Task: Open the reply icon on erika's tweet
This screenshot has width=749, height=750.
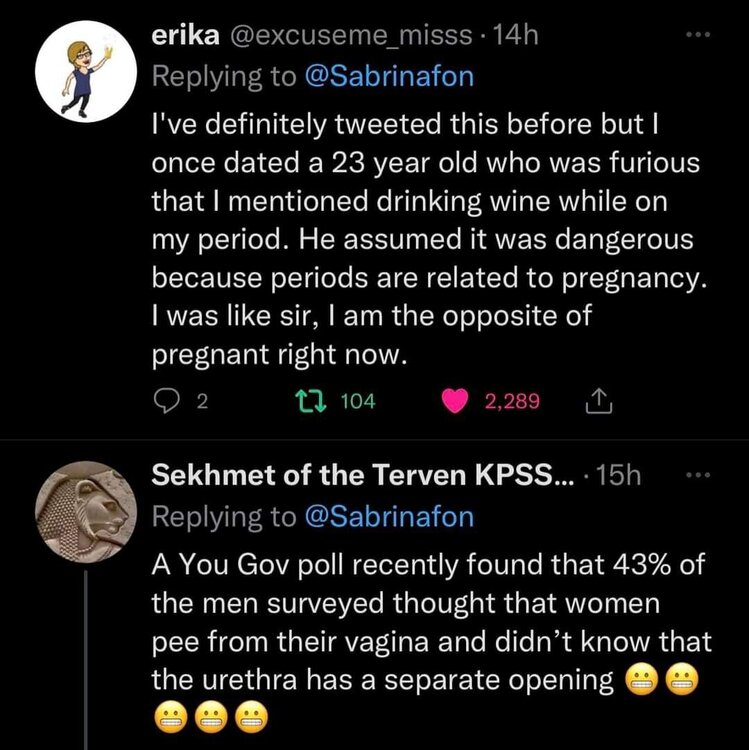Action: pyautogui.click(x=165, y=401)
